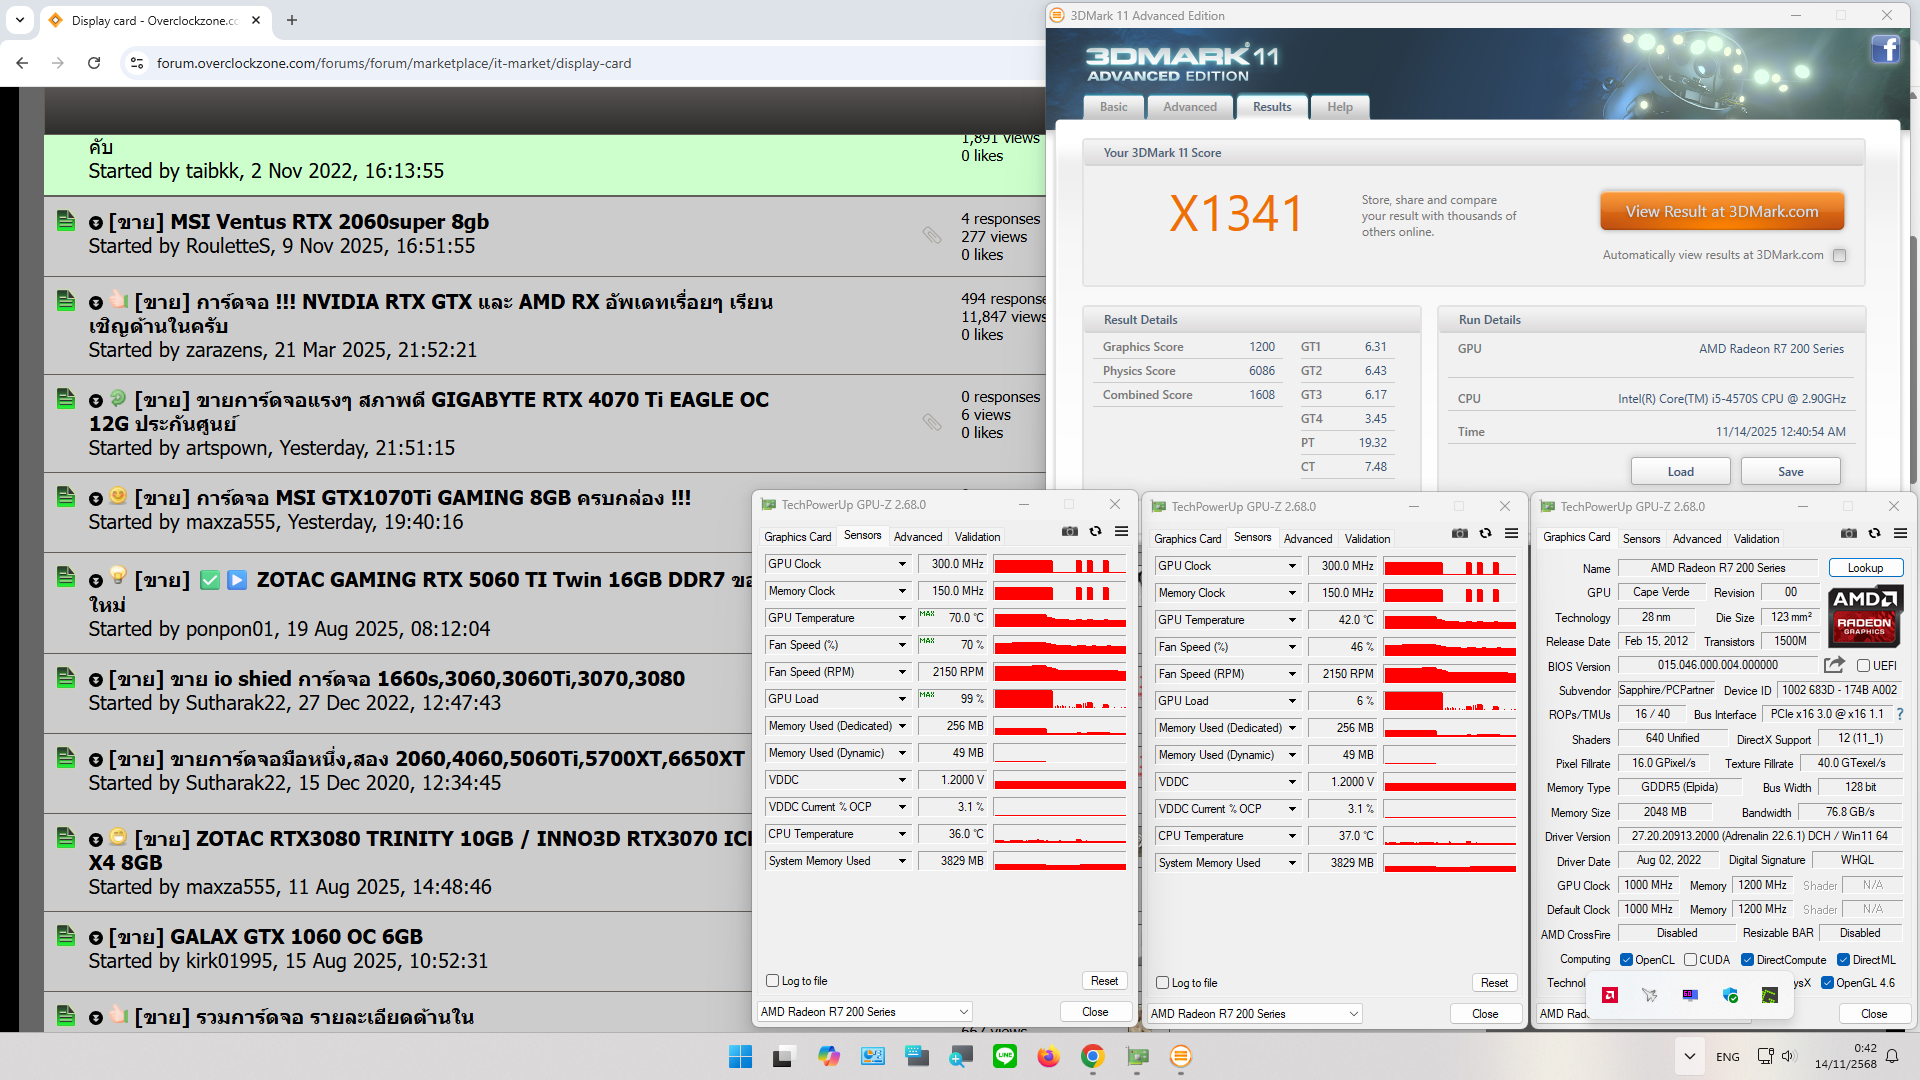Switch to the Basic tab in 3DMark
Screen dimensions: 1920x1080
[x=1113, y=107]
